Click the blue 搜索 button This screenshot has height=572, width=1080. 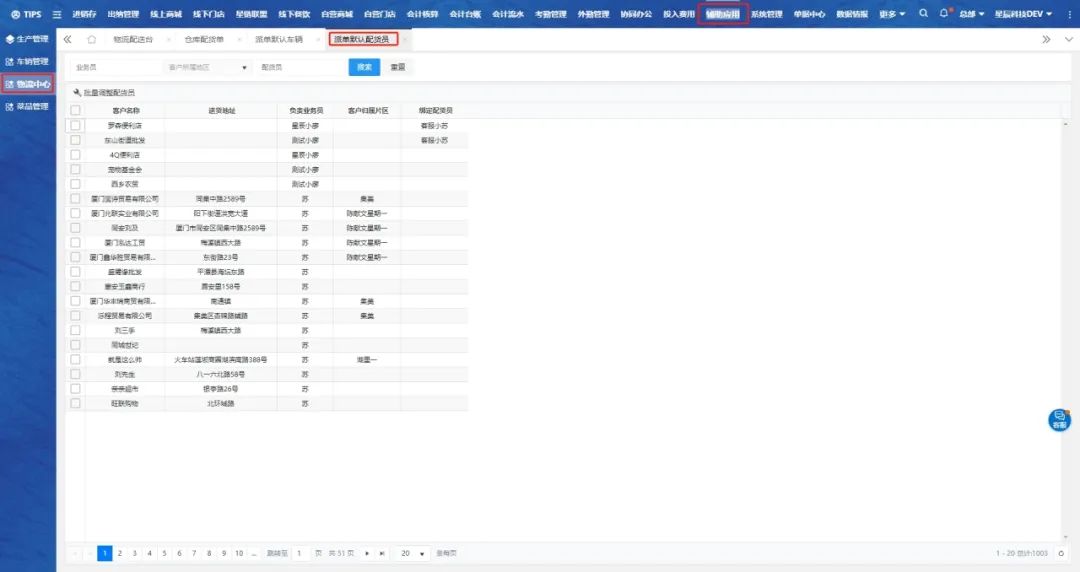coord(364,67)
